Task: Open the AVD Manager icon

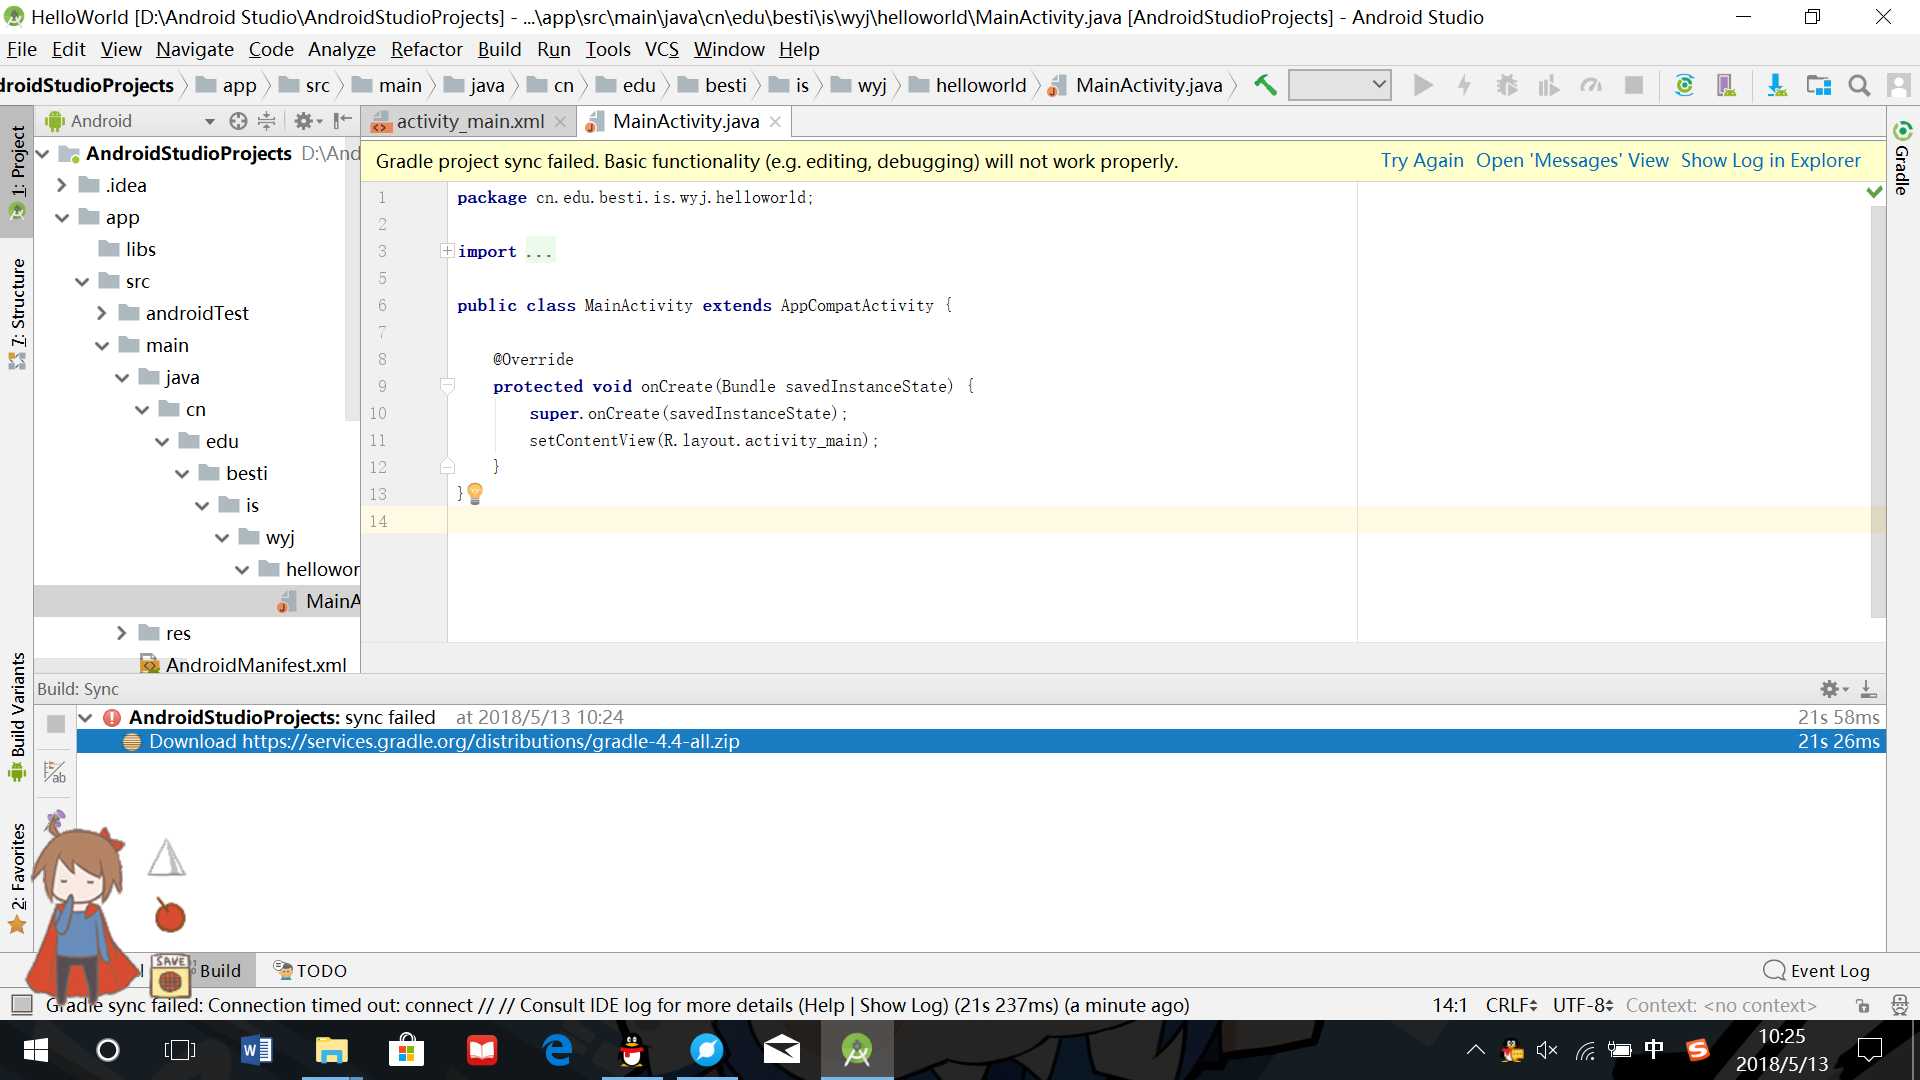Action: pyautogui.click(x=1726, y=86)
